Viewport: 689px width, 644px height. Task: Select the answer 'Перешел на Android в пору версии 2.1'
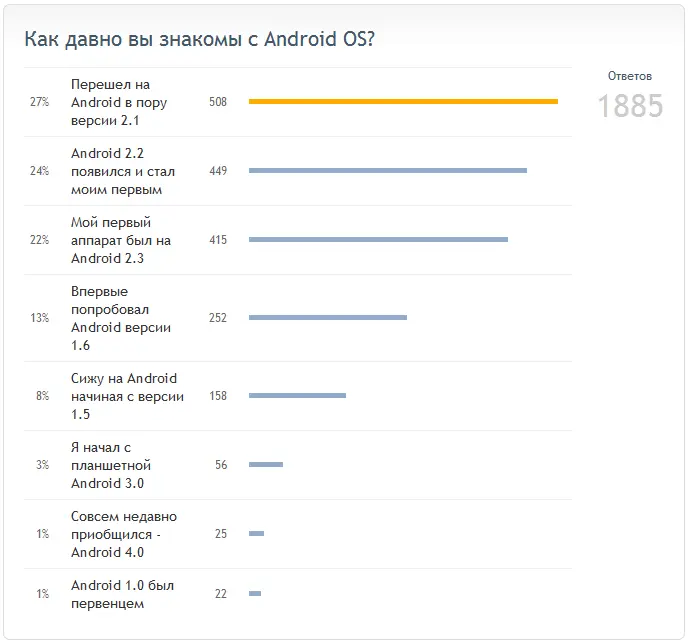(x=119, y=102)
